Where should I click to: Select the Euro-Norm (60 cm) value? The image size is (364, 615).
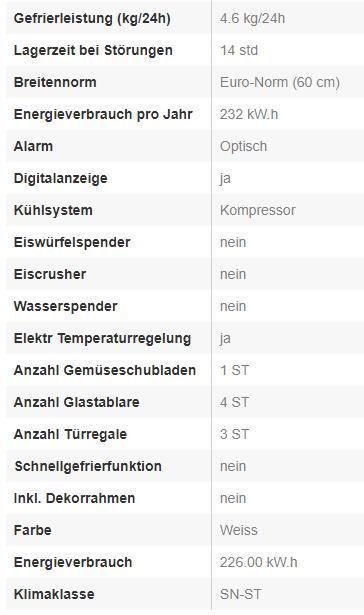tap(280, 82)
